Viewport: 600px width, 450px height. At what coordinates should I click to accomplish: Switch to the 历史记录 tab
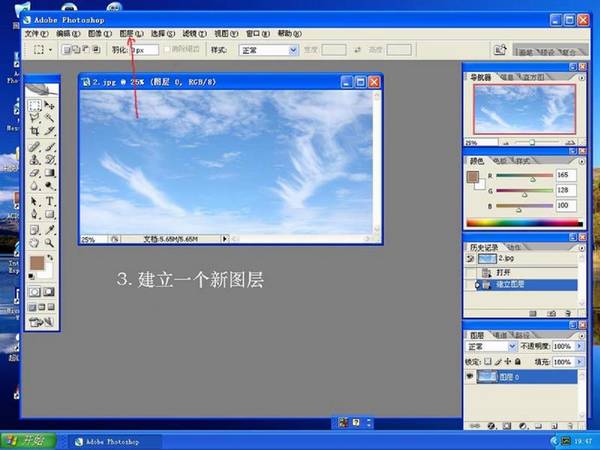[x=484, y=248]
